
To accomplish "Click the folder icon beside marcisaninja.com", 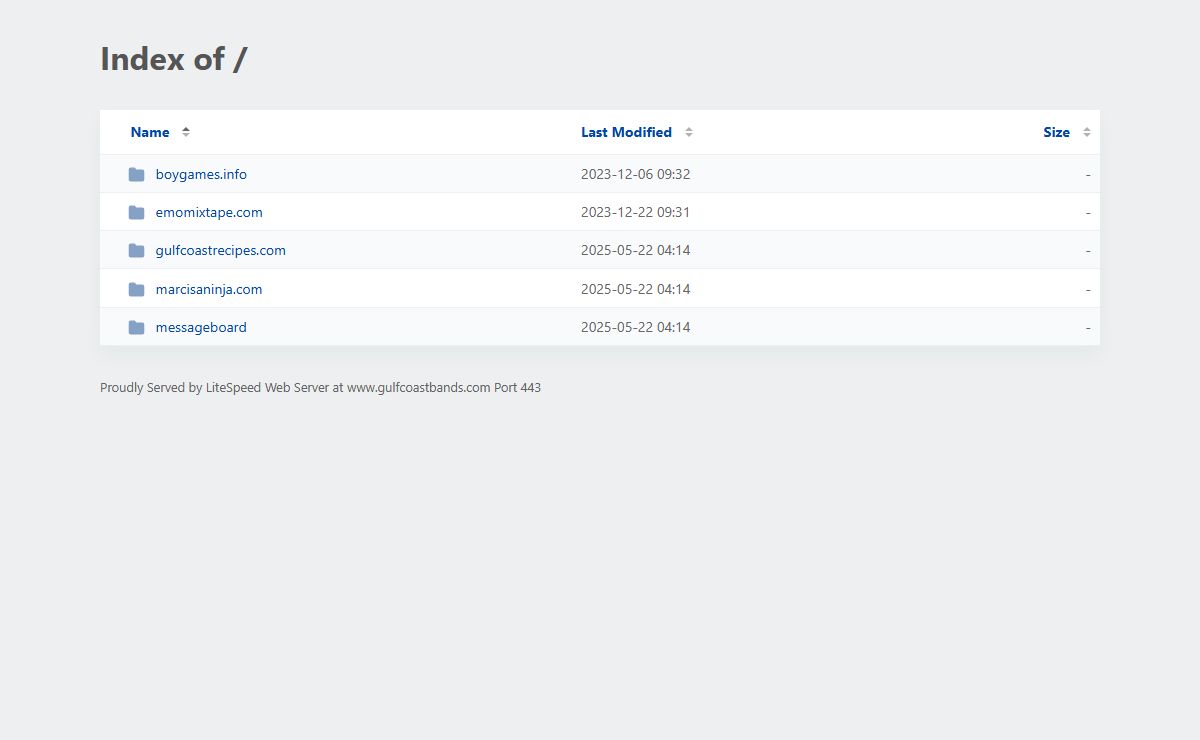I will point(136,289).
